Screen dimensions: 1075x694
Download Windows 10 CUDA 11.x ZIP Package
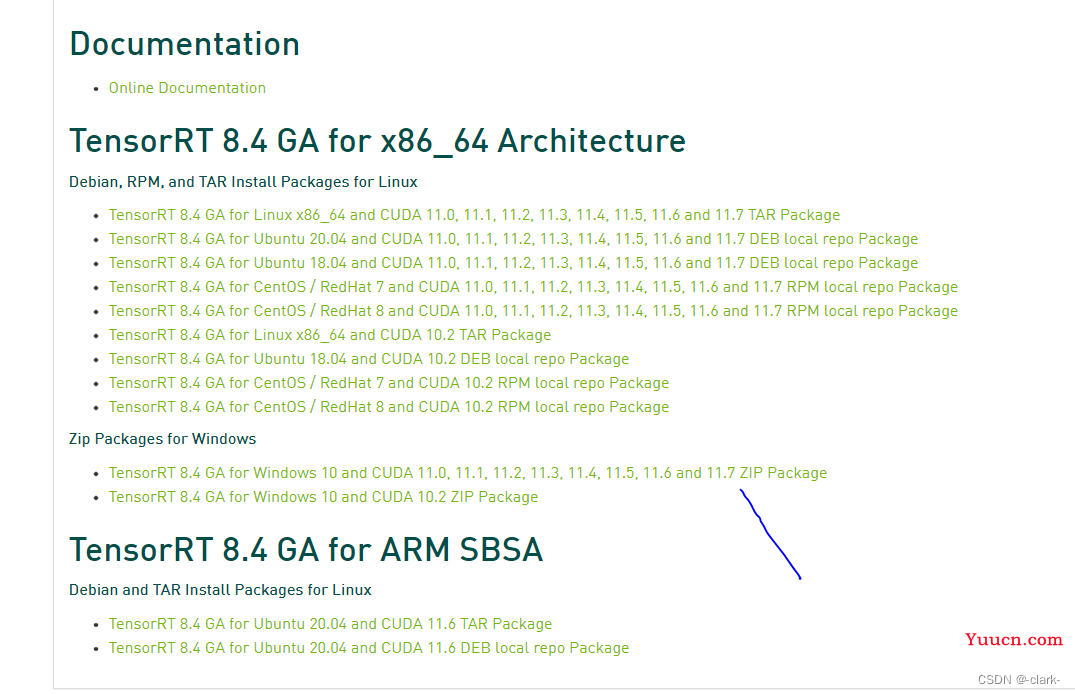pos(468,472)
